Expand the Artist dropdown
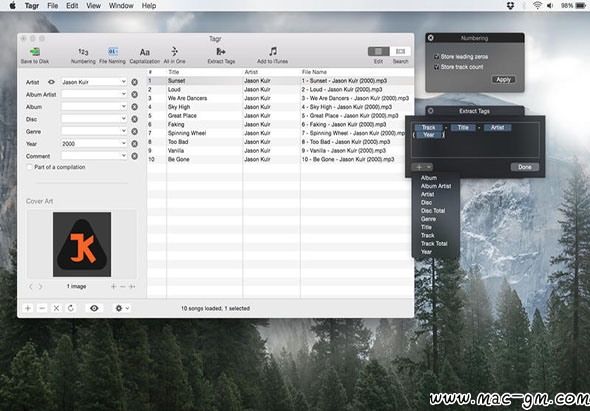590x411 pixels. [123, 82]
